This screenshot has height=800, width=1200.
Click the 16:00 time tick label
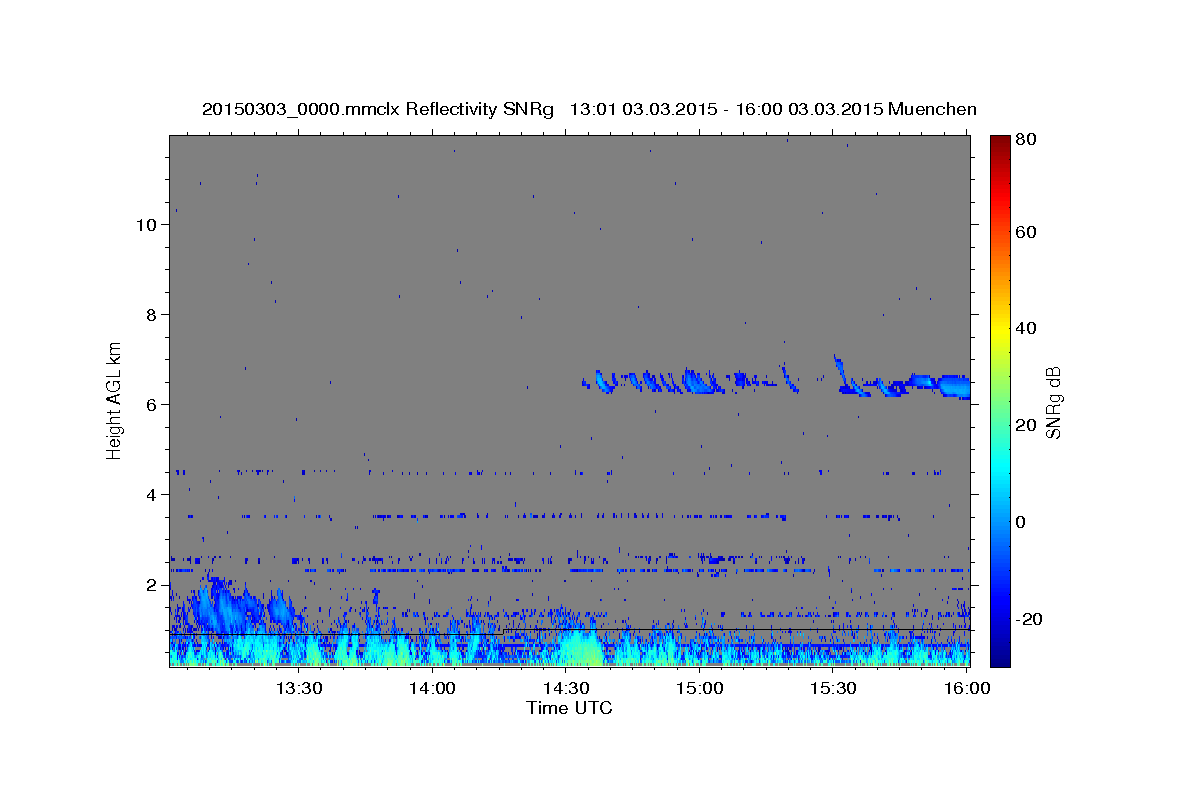[966, 688]
